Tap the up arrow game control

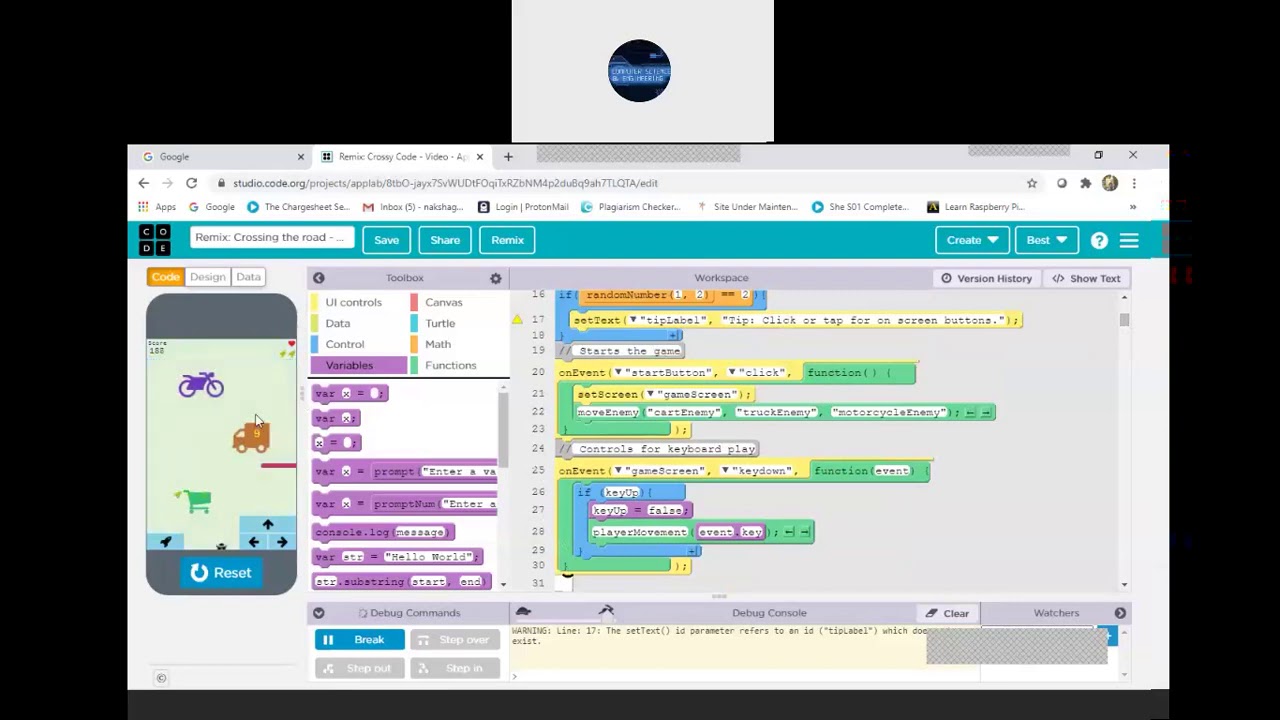[x=267, y=524]
